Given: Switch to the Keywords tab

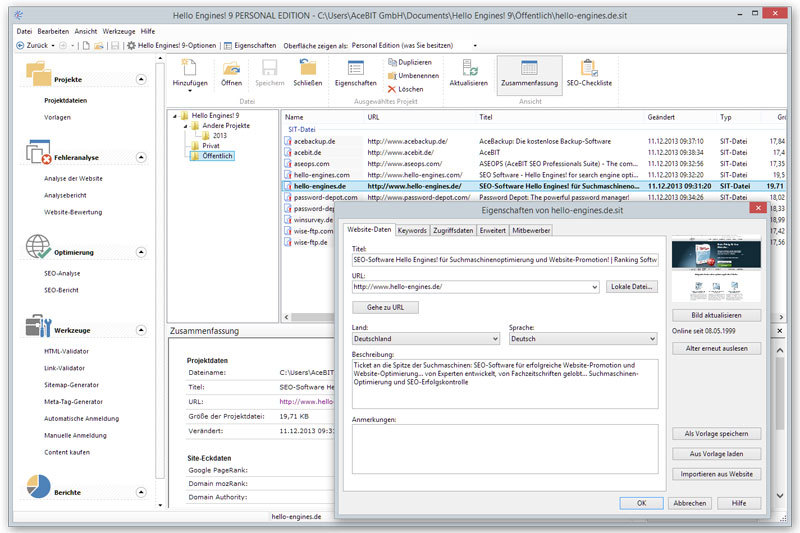Looking at the screenshot, I should [x=412, y=231].
